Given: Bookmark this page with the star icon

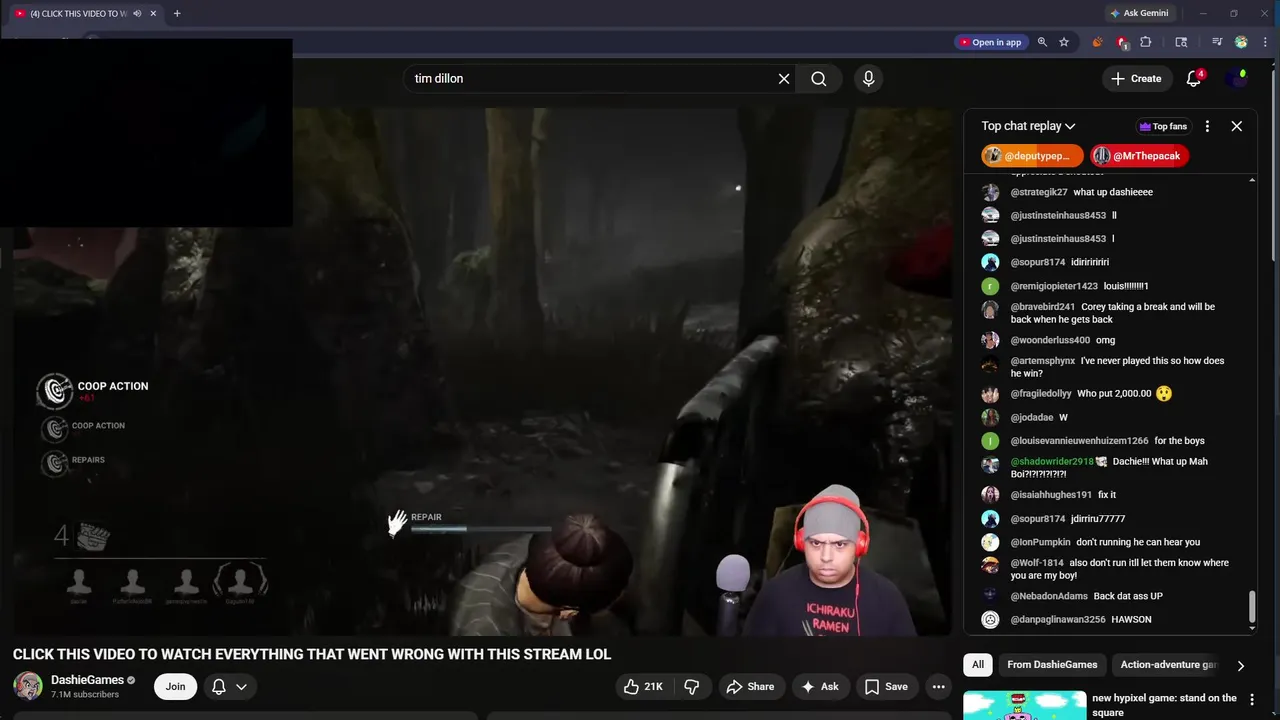Looking at the screenshot, I should tap(1064, 42).
